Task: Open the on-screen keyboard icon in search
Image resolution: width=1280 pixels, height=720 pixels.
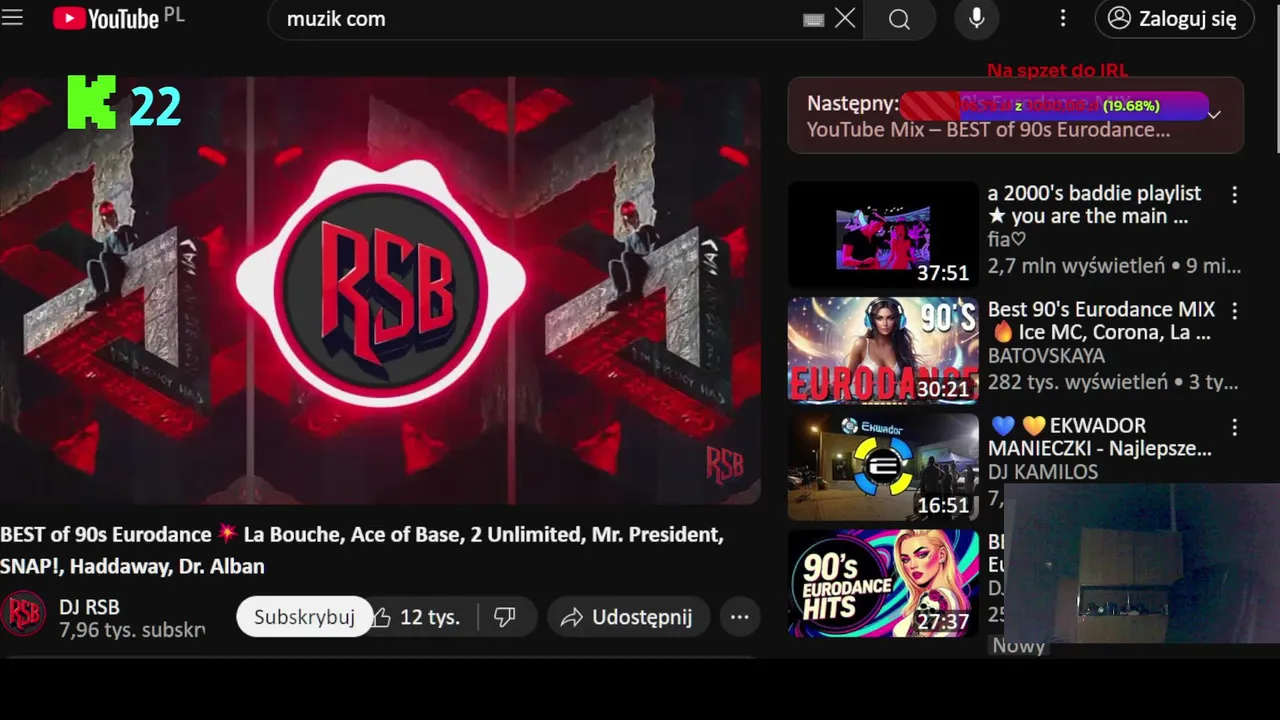Action: coord(814,19)
